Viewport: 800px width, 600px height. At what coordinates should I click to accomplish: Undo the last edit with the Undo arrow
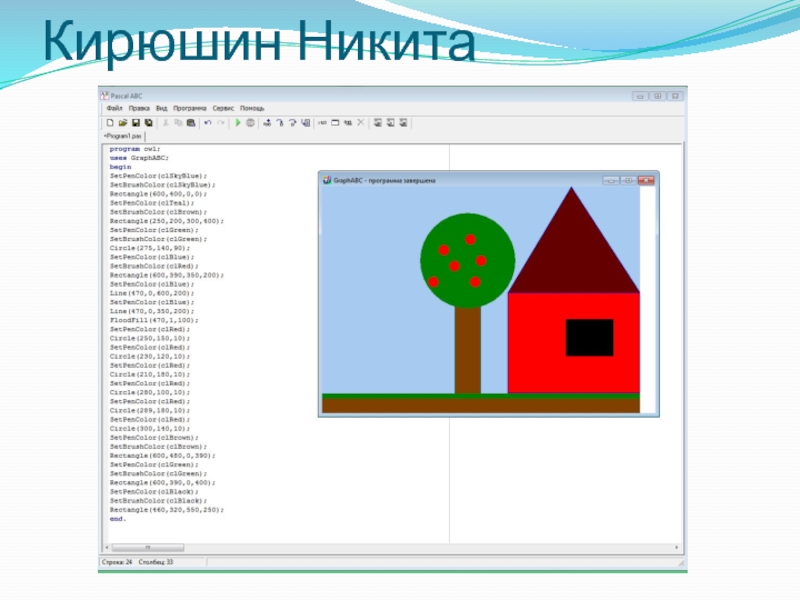pyautogui.click(x=207, y=123)
